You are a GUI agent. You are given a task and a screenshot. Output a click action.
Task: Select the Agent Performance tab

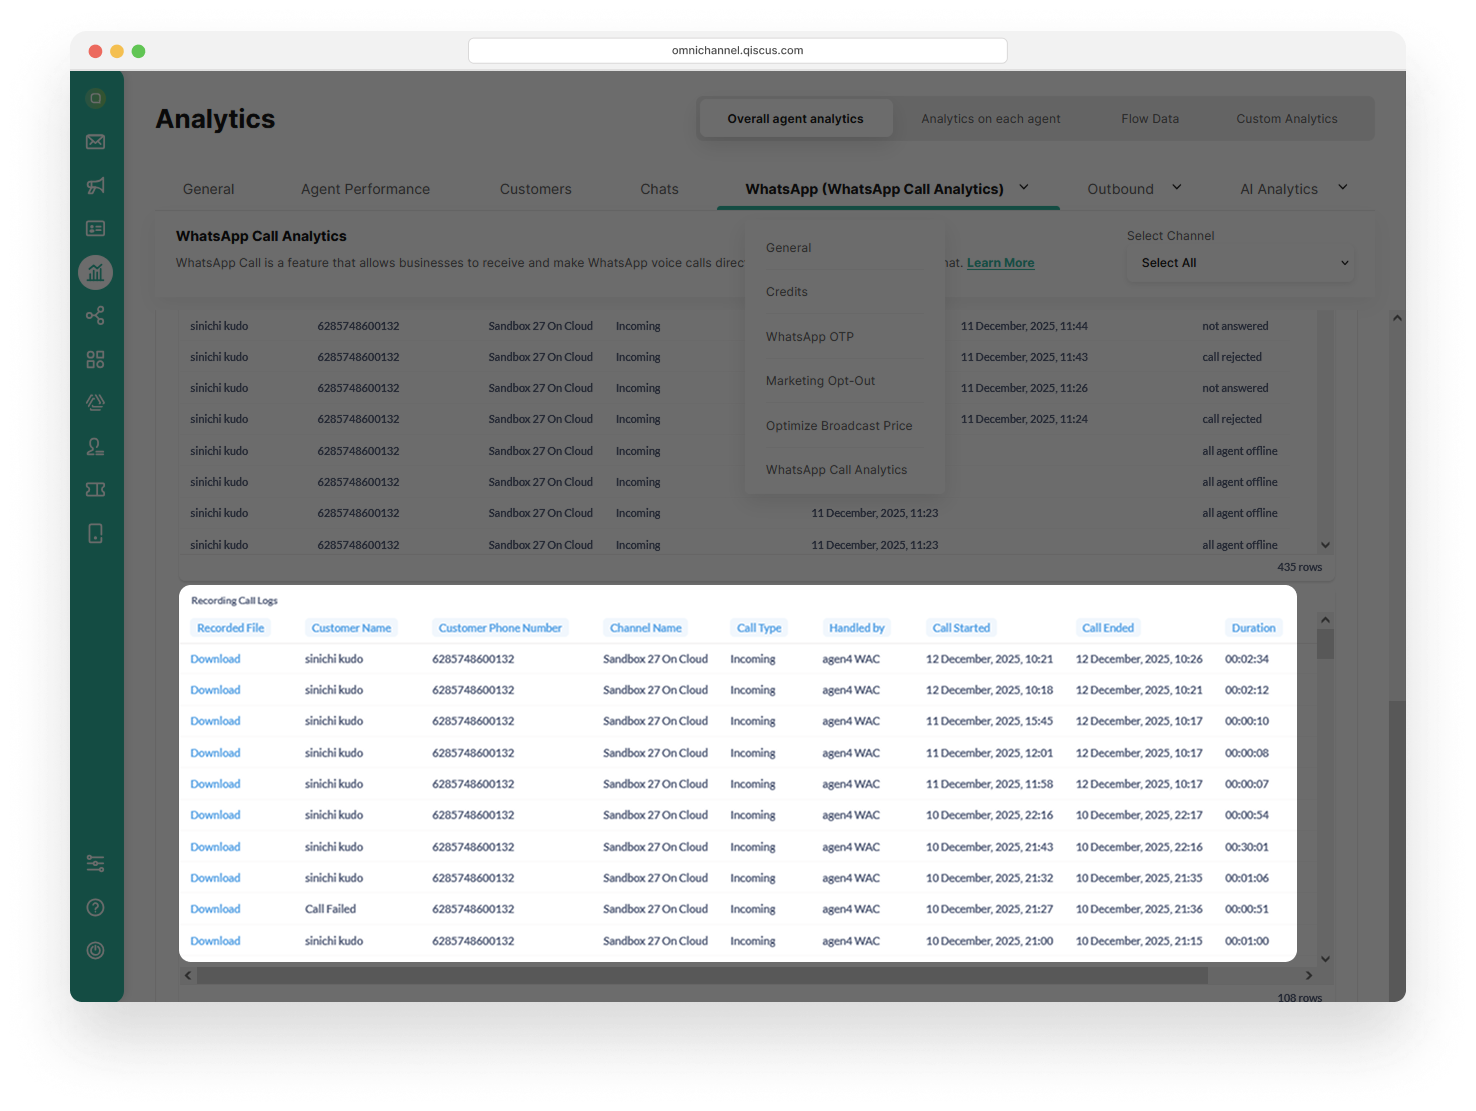[x=365, y=189]
